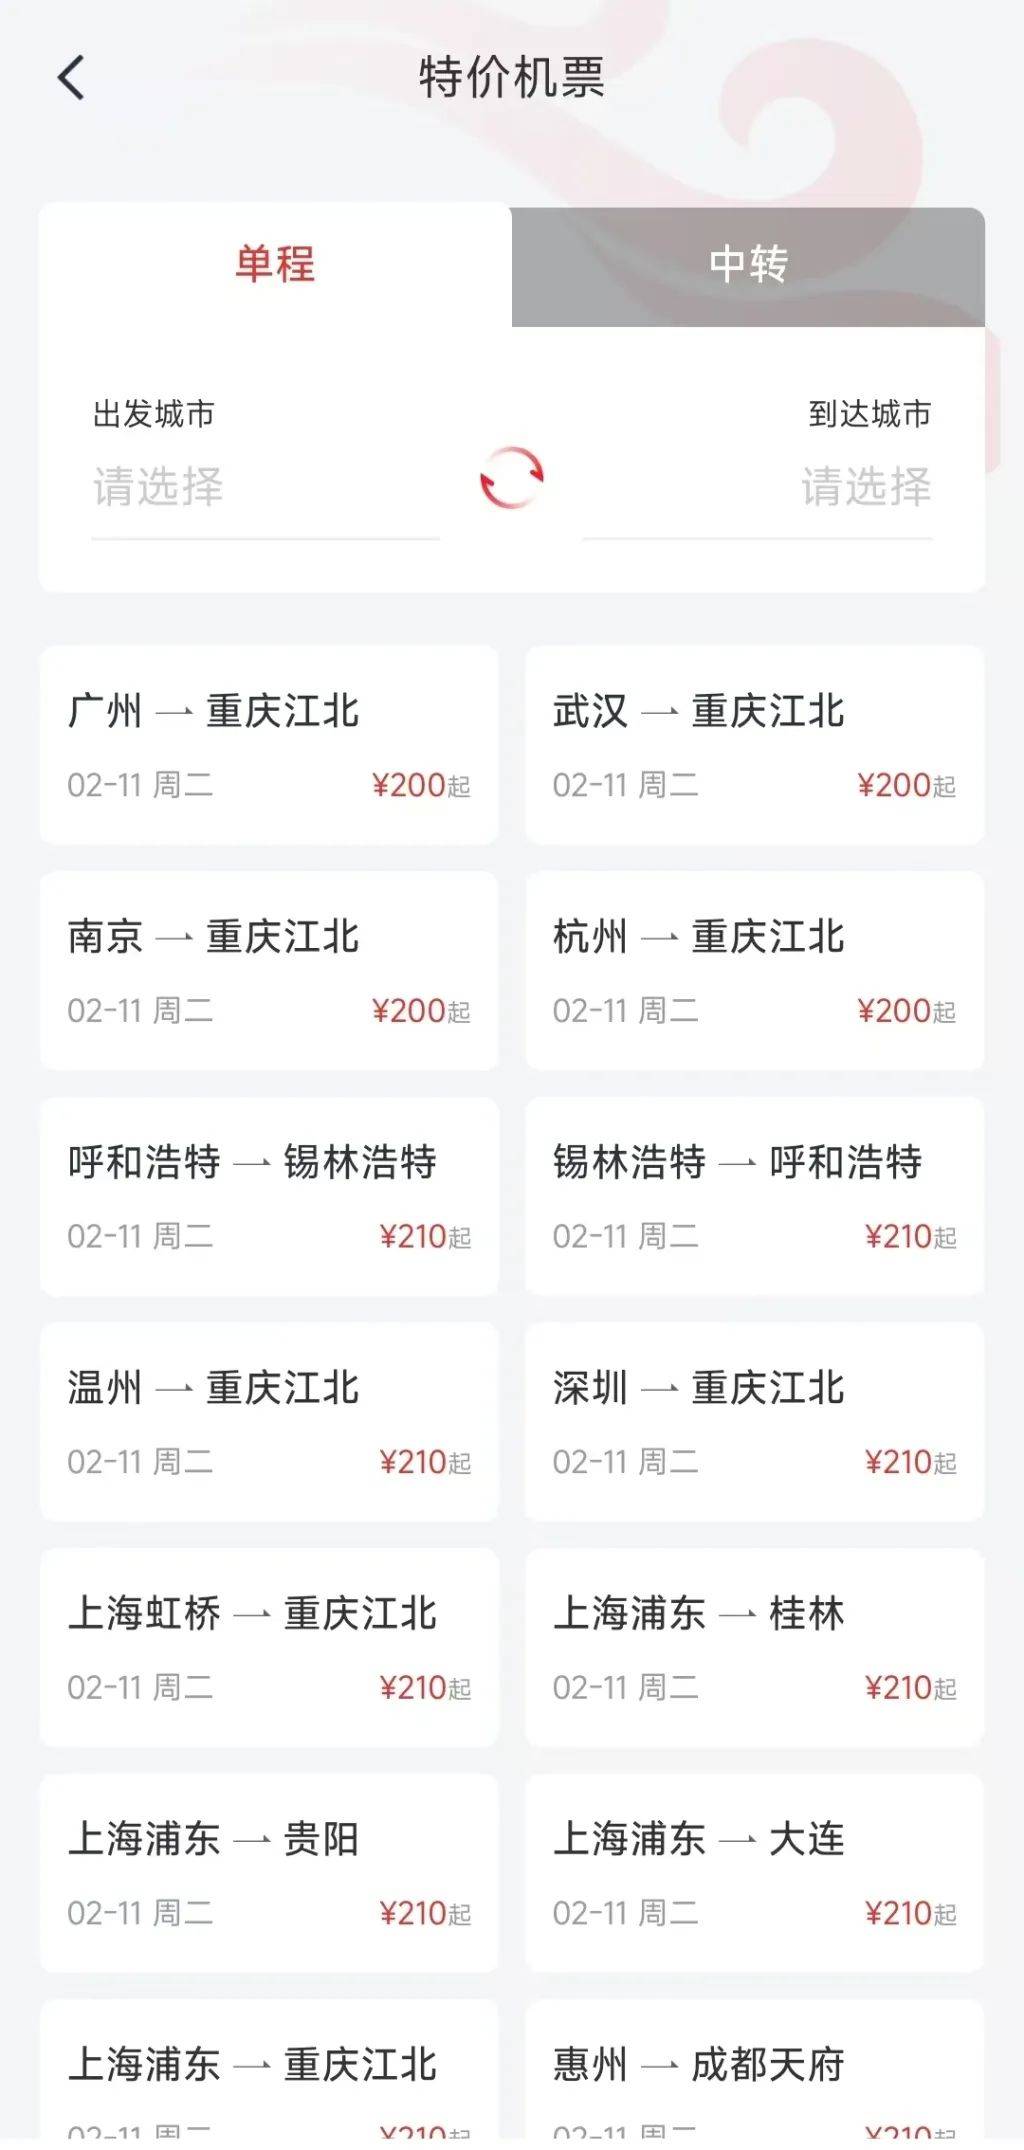Image resolution: width=1024 pixels, height=2150 pixels.
Task: Switch to the 单程 tab
Action: [x=275, y=265]
